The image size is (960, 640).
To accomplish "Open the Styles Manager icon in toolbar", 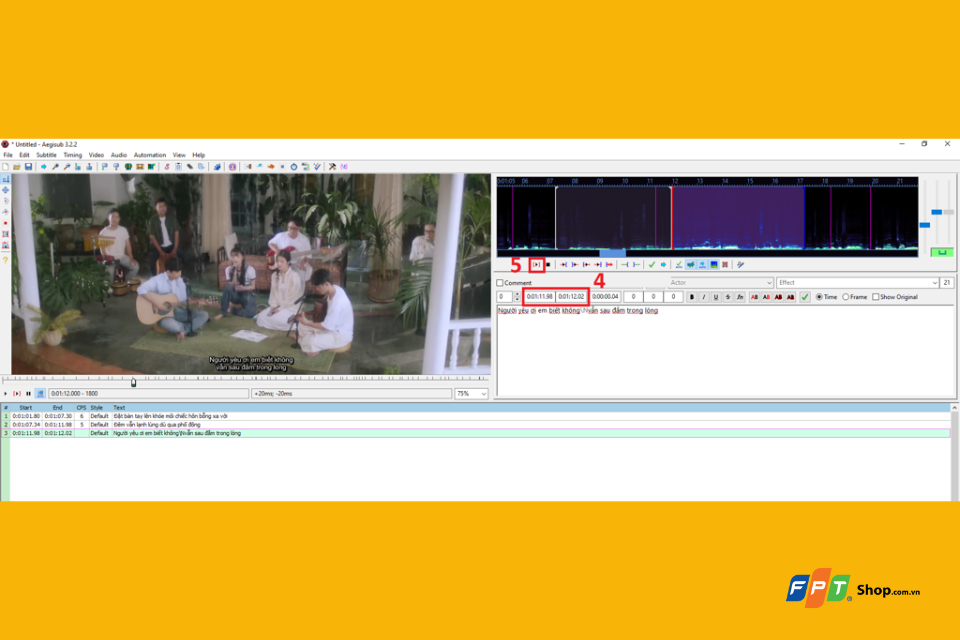I will tap(167, 167).
